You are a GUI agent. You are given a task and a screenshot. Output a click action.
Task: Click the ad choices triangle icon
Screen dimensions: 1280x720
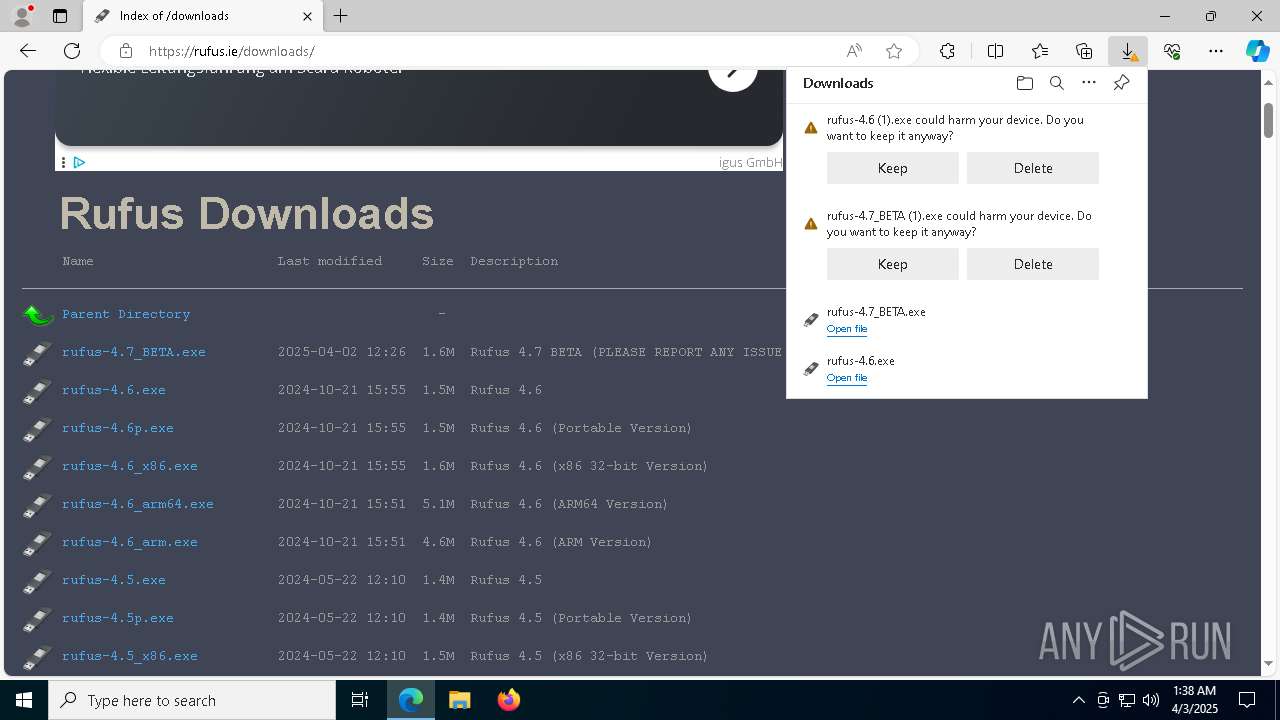click(79, 162)
